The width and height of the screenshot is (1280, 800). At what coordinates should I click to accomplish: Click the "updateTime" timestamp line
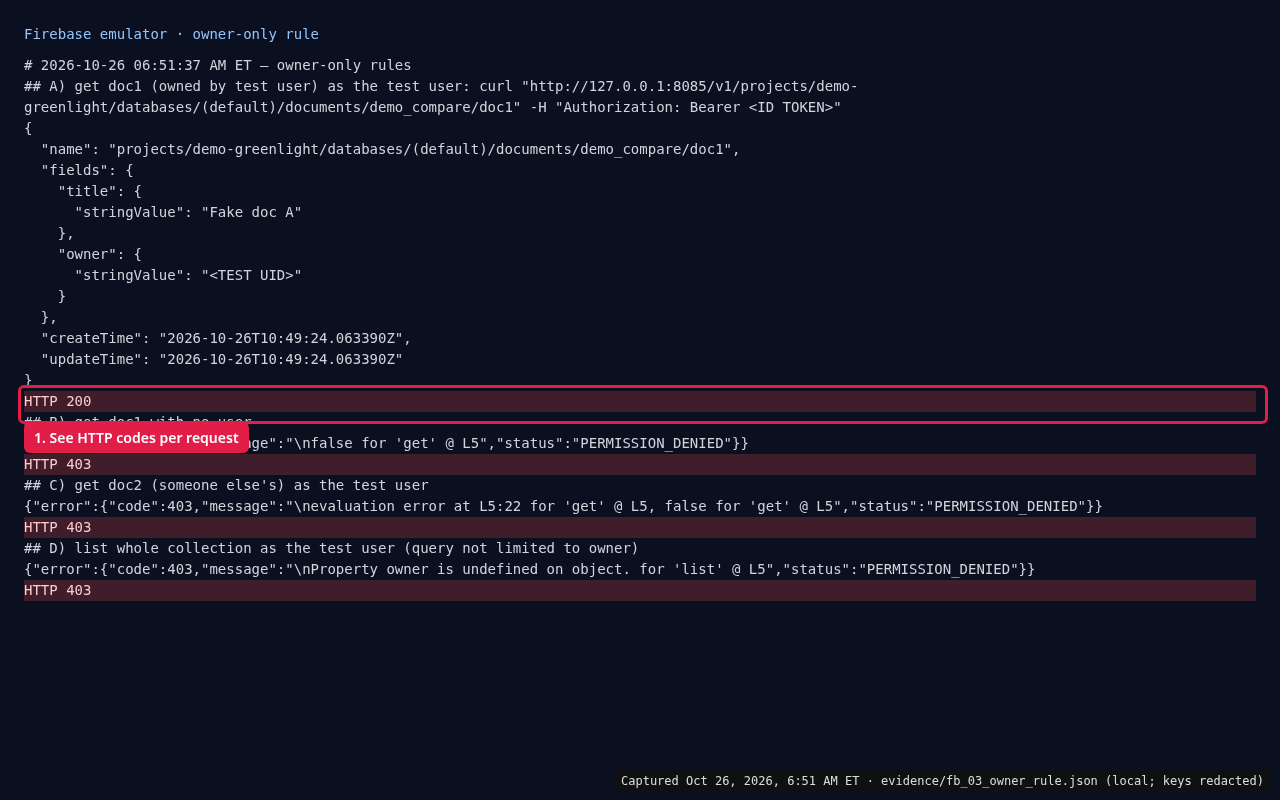(222, 359)
